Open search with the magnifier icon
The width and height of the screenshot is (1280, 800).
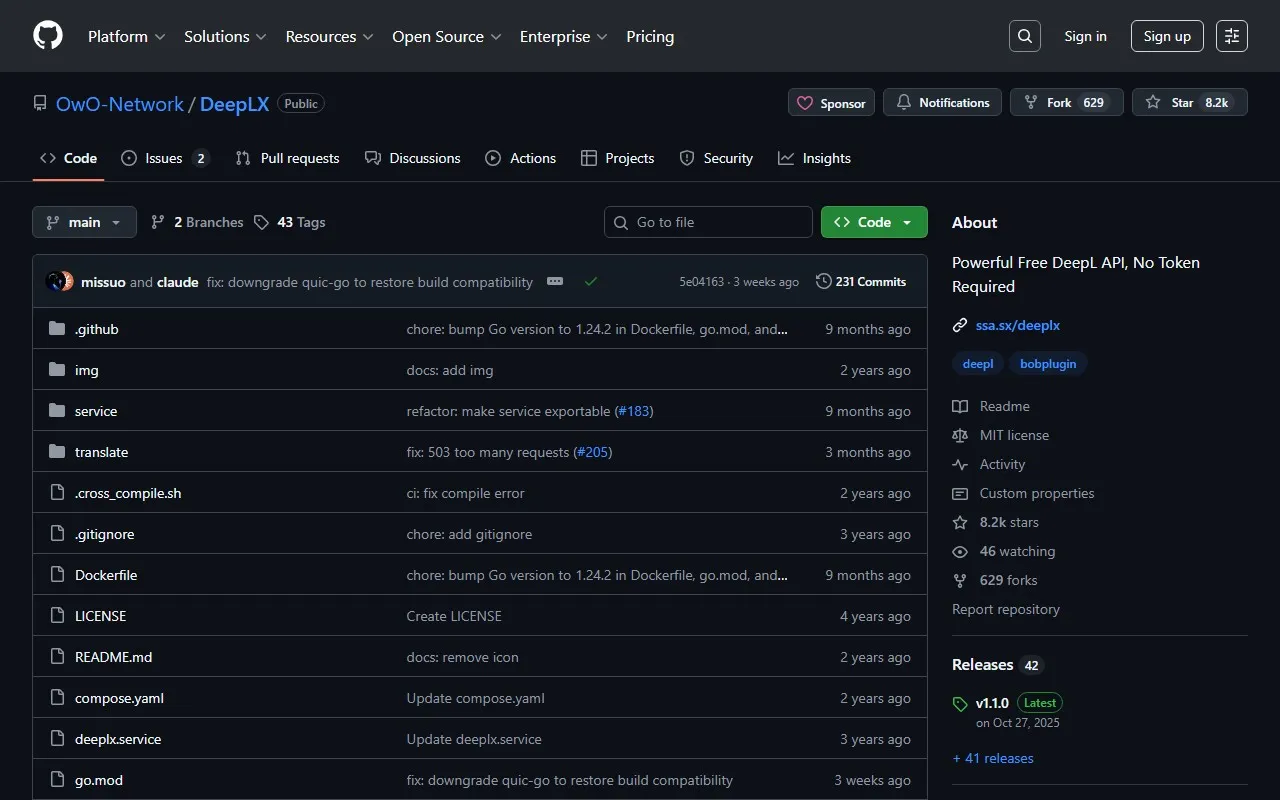[1024, 36]
